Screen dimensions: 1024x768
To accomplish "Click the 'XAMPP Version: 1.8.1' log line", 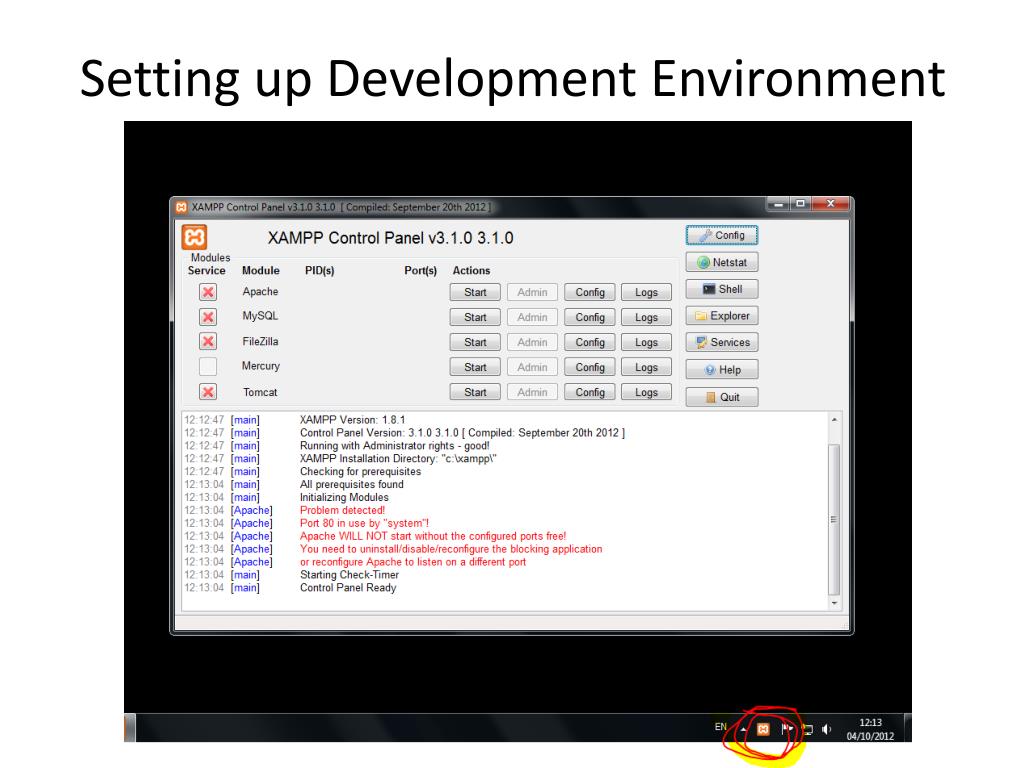I will click(352, 420).
